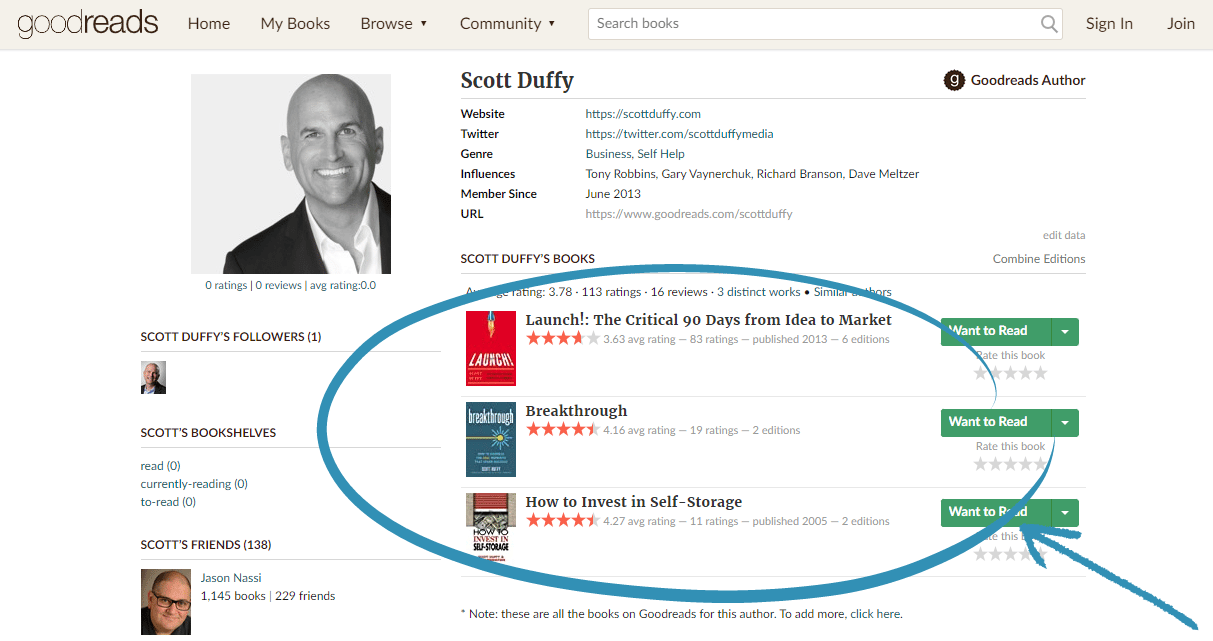Viewport: 1213px width, 641px height.
Task: Open Jason Nassi's profile photo
Action: pyautogui.click(x=166, y=602)
